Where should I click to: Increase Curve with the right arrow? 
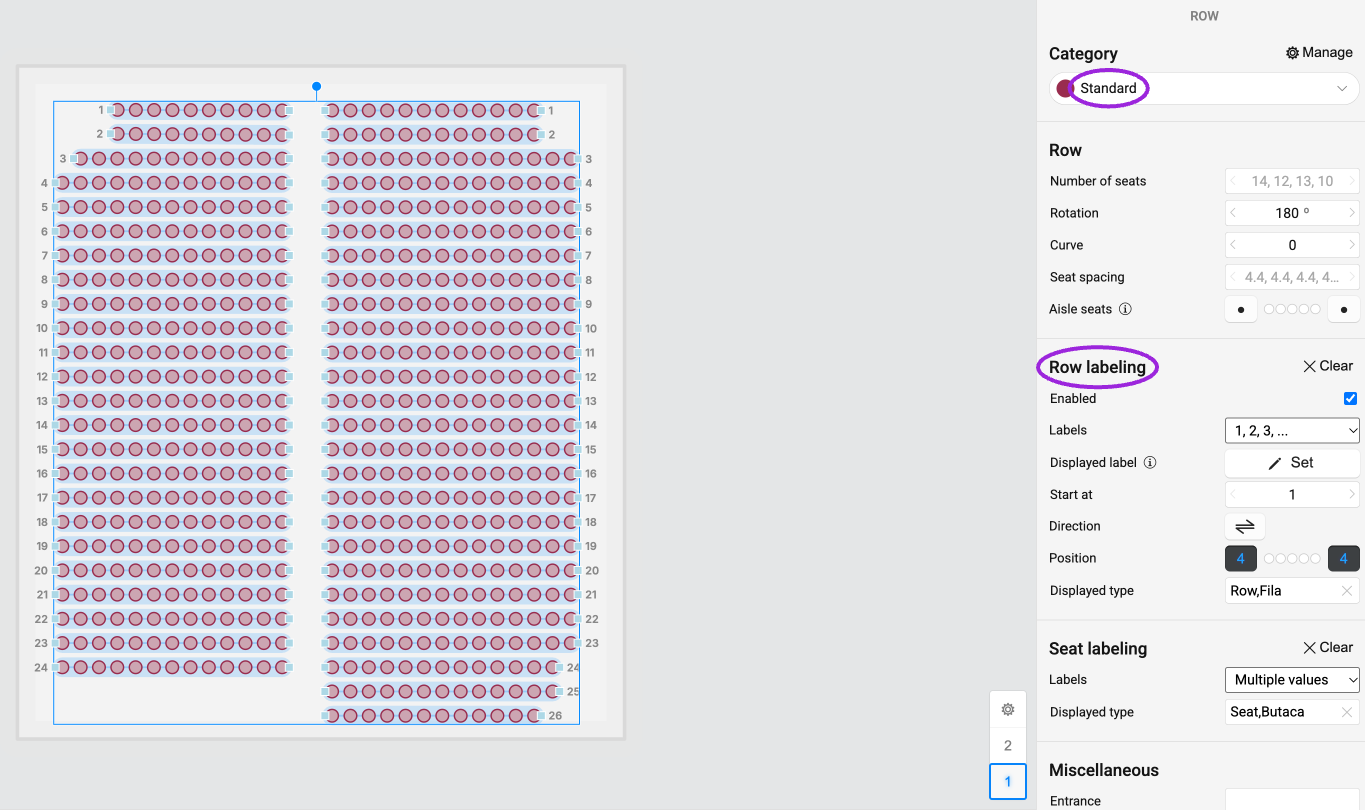[1352, 245]
